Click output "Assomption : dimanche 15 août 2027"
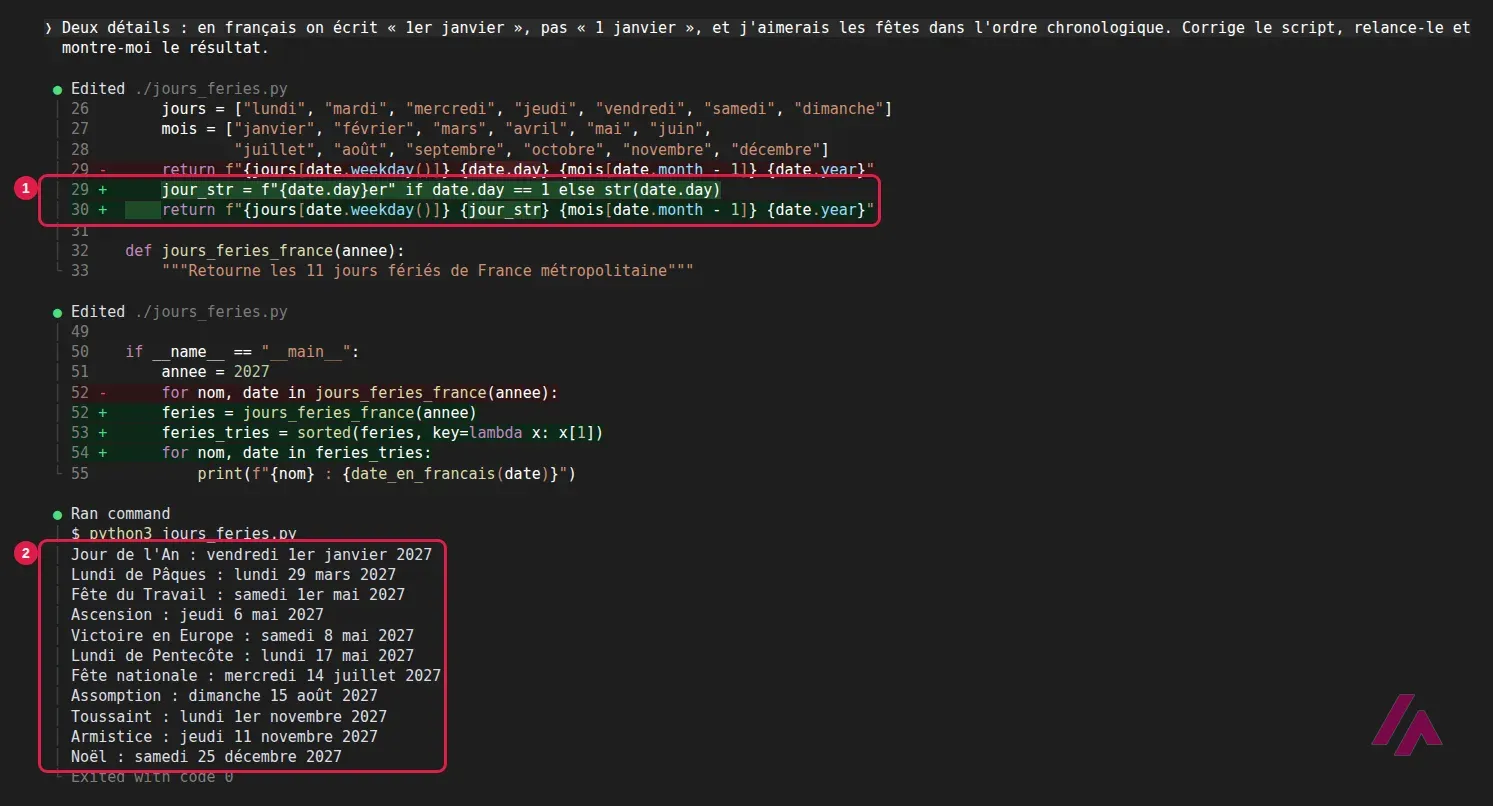Viewport: 1493px width, 806px height. tap(224, 696)
